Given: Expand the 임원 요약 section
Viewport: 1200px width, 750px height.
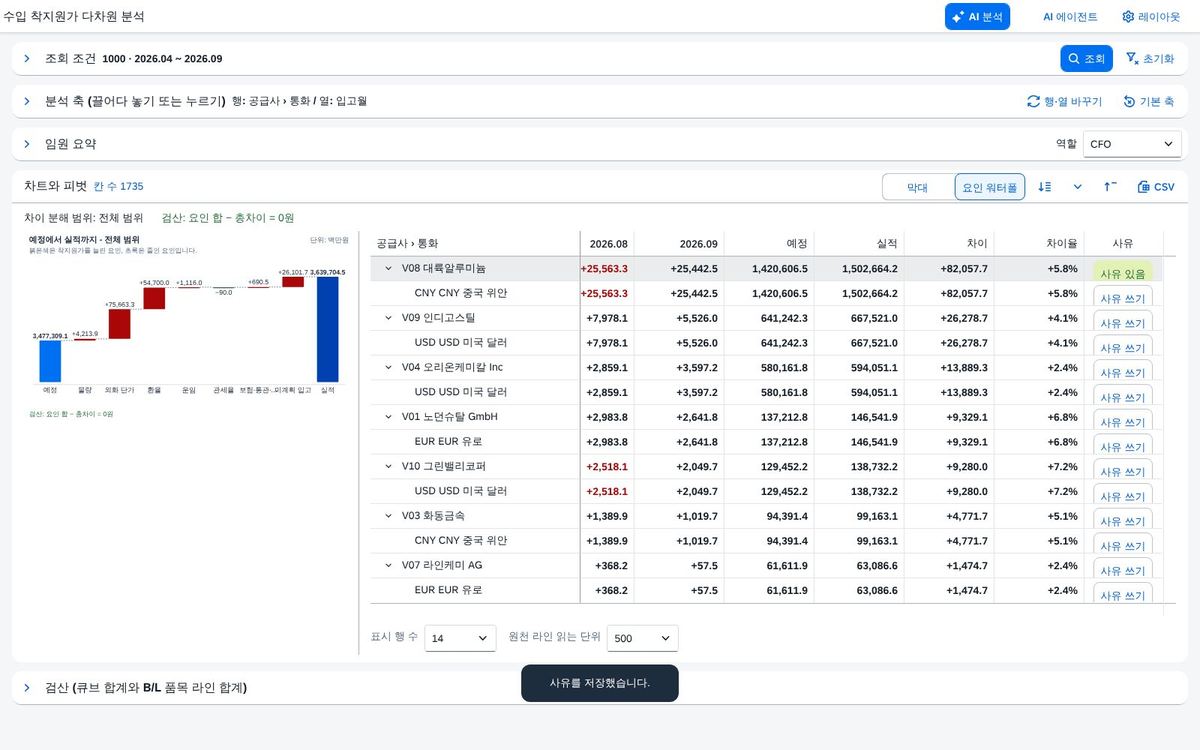Looking at the screenshot, I should (x=27, y=144).
